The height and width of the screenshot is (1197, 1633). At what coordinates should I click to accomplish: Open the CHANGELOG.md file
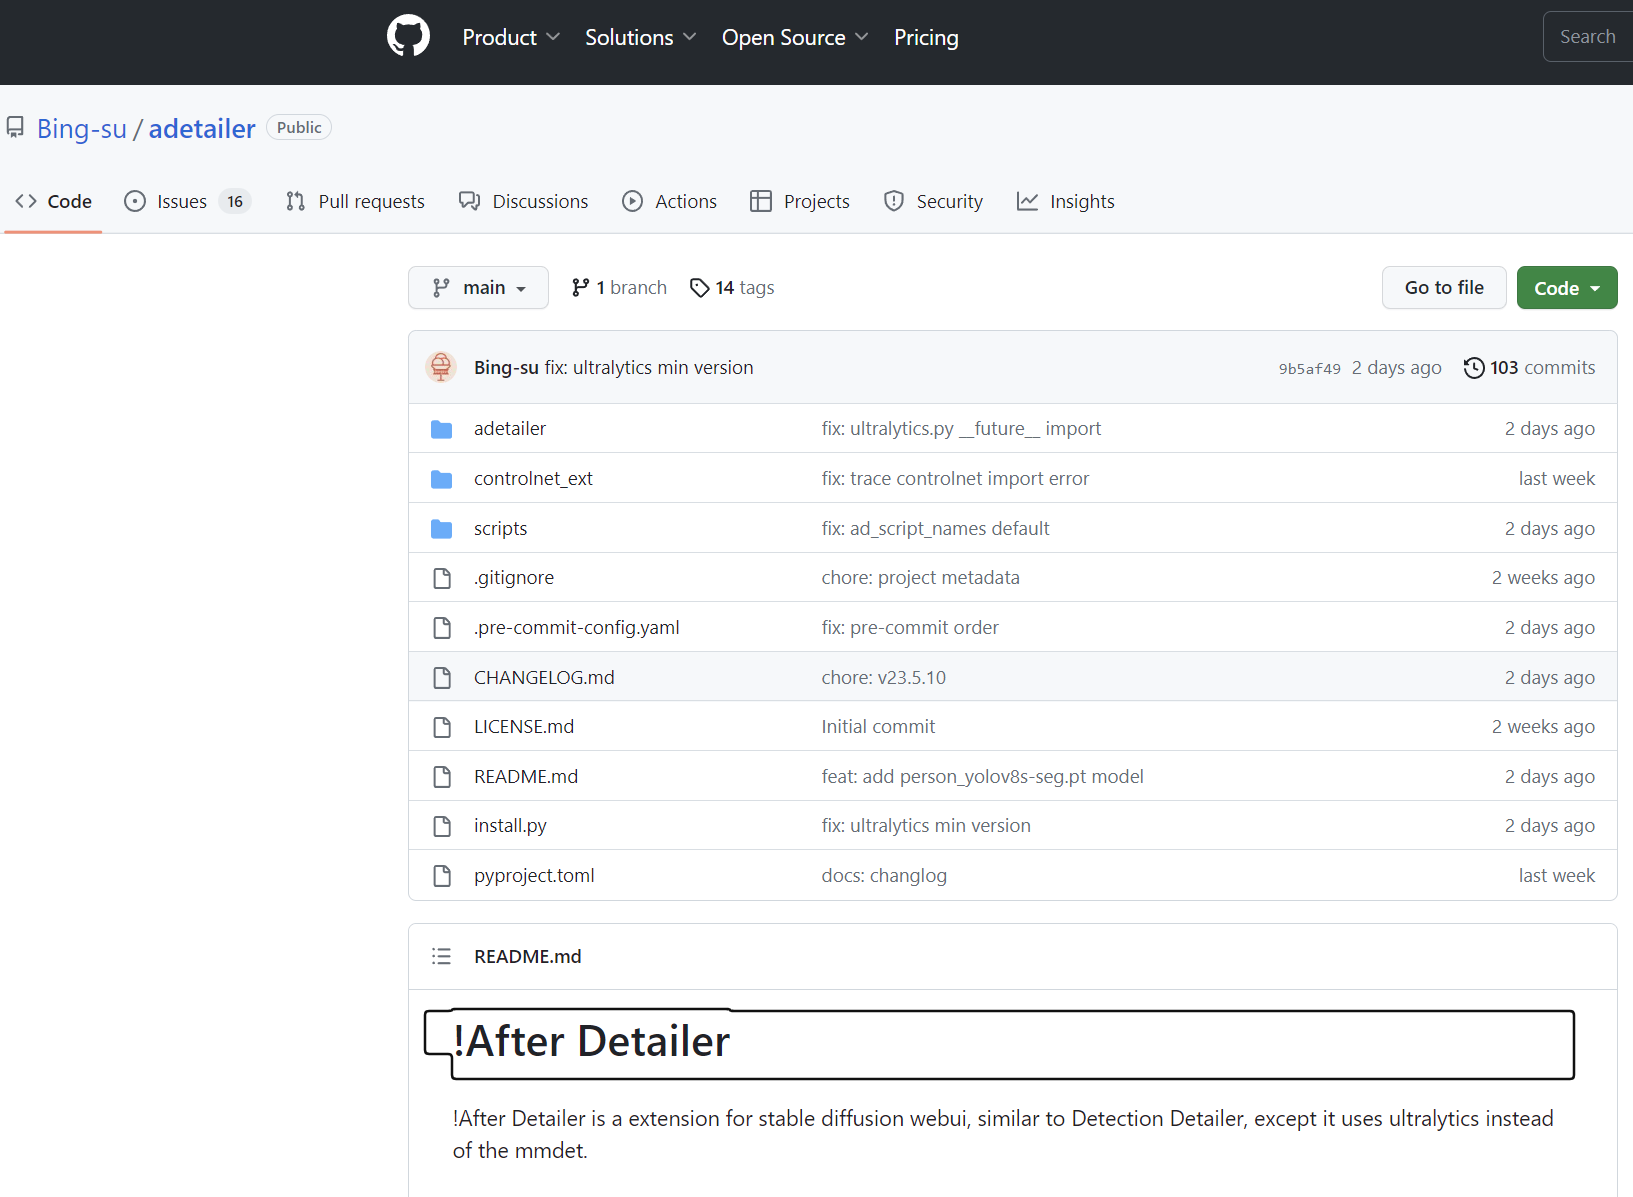tap(544, 677)
